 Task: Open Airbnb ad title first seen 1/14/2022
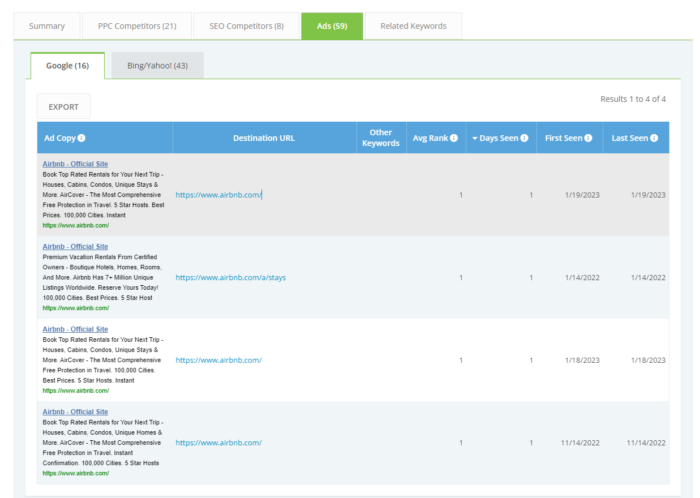pos(75,246)
